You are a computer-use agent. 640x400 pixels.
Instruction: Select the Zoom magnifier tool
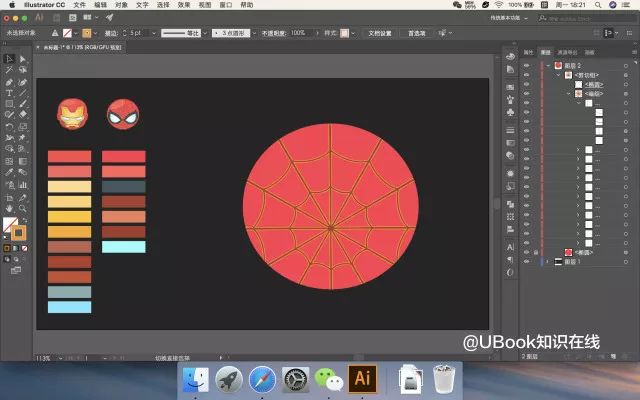pos(23,209)
